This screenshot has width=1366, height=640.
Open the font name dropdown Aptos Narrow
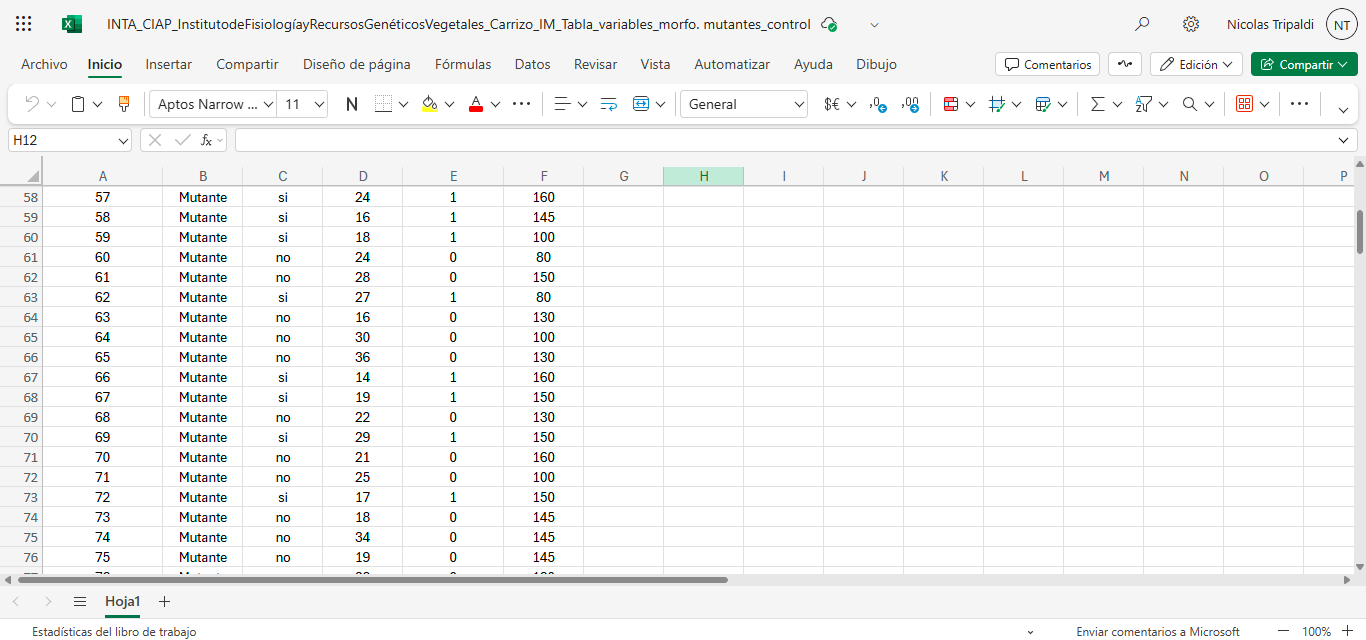click(x=215, y=104)
